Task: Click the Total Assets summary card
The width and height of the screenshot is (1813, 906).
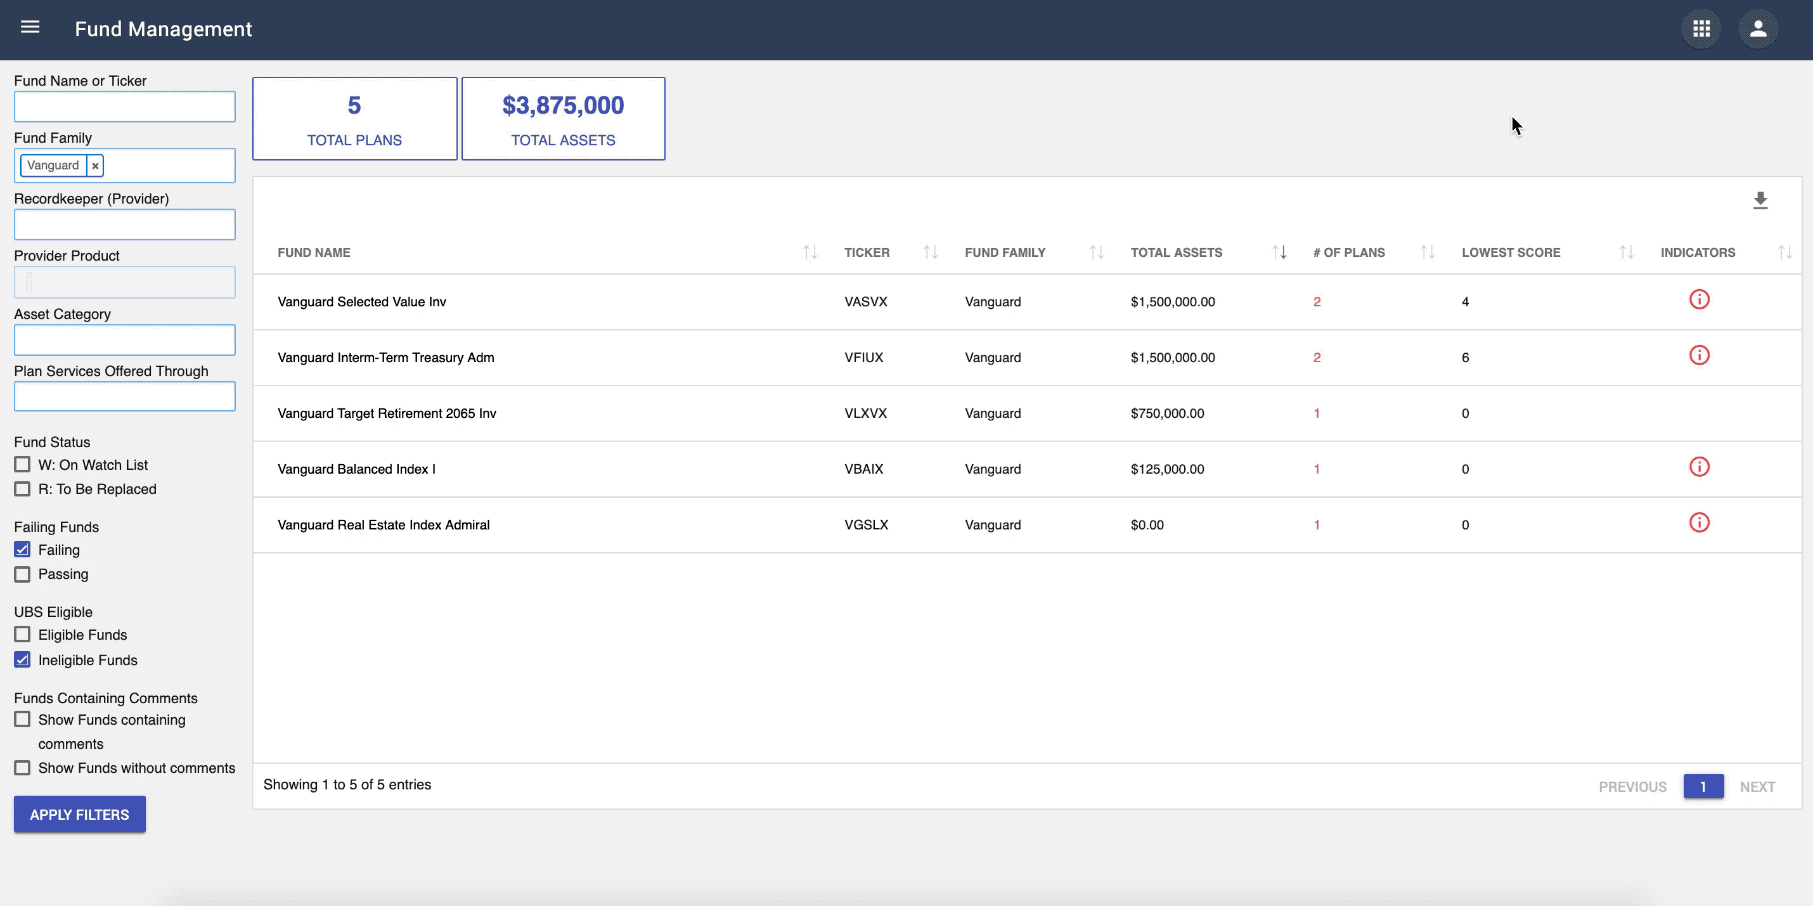Action: (563, 119)
